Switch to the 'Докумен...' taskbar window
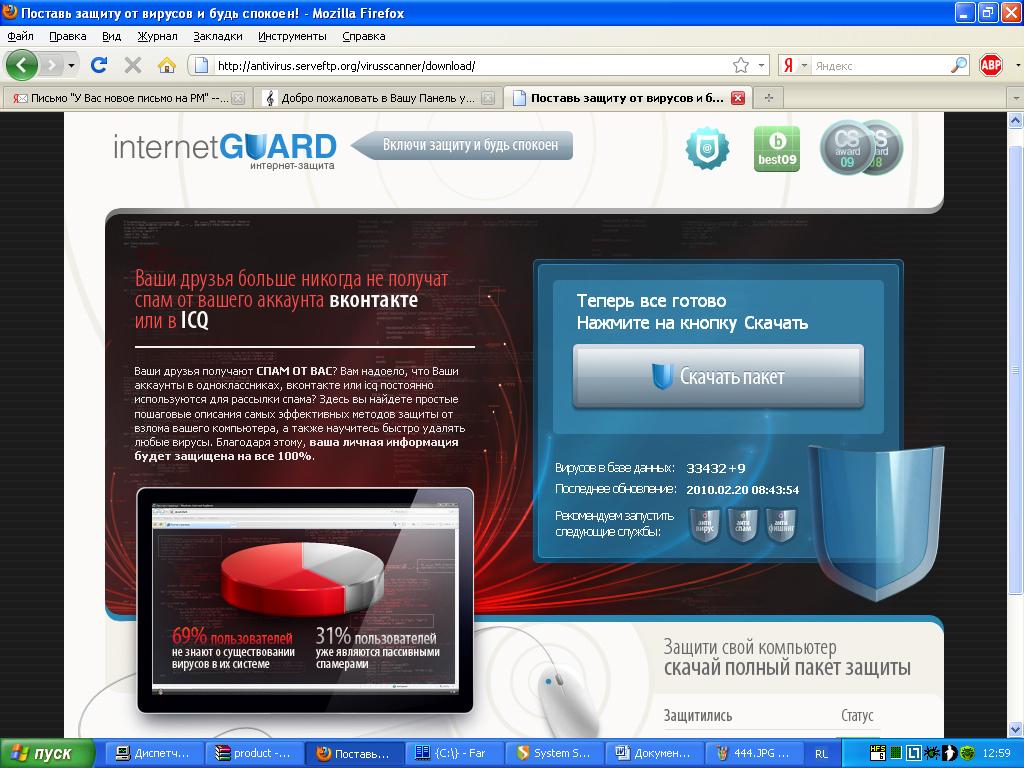The width and height of the screenshot is (1024, 768). (x=654, y=753)
